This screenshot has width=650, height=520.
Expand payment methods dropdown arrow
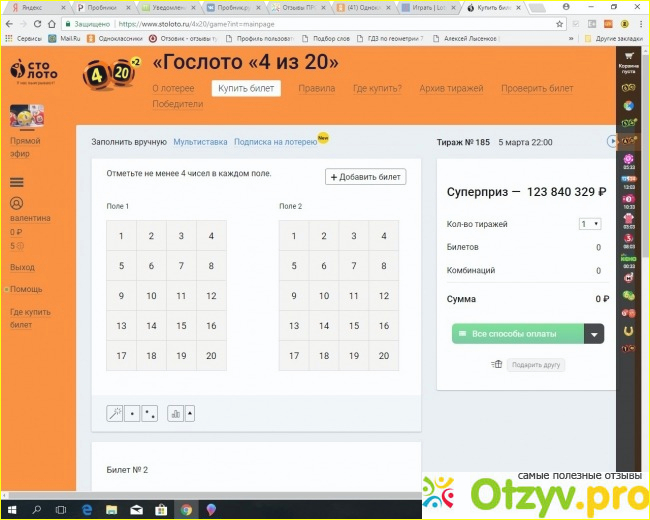pyautogui.click(x=594, y=334)
